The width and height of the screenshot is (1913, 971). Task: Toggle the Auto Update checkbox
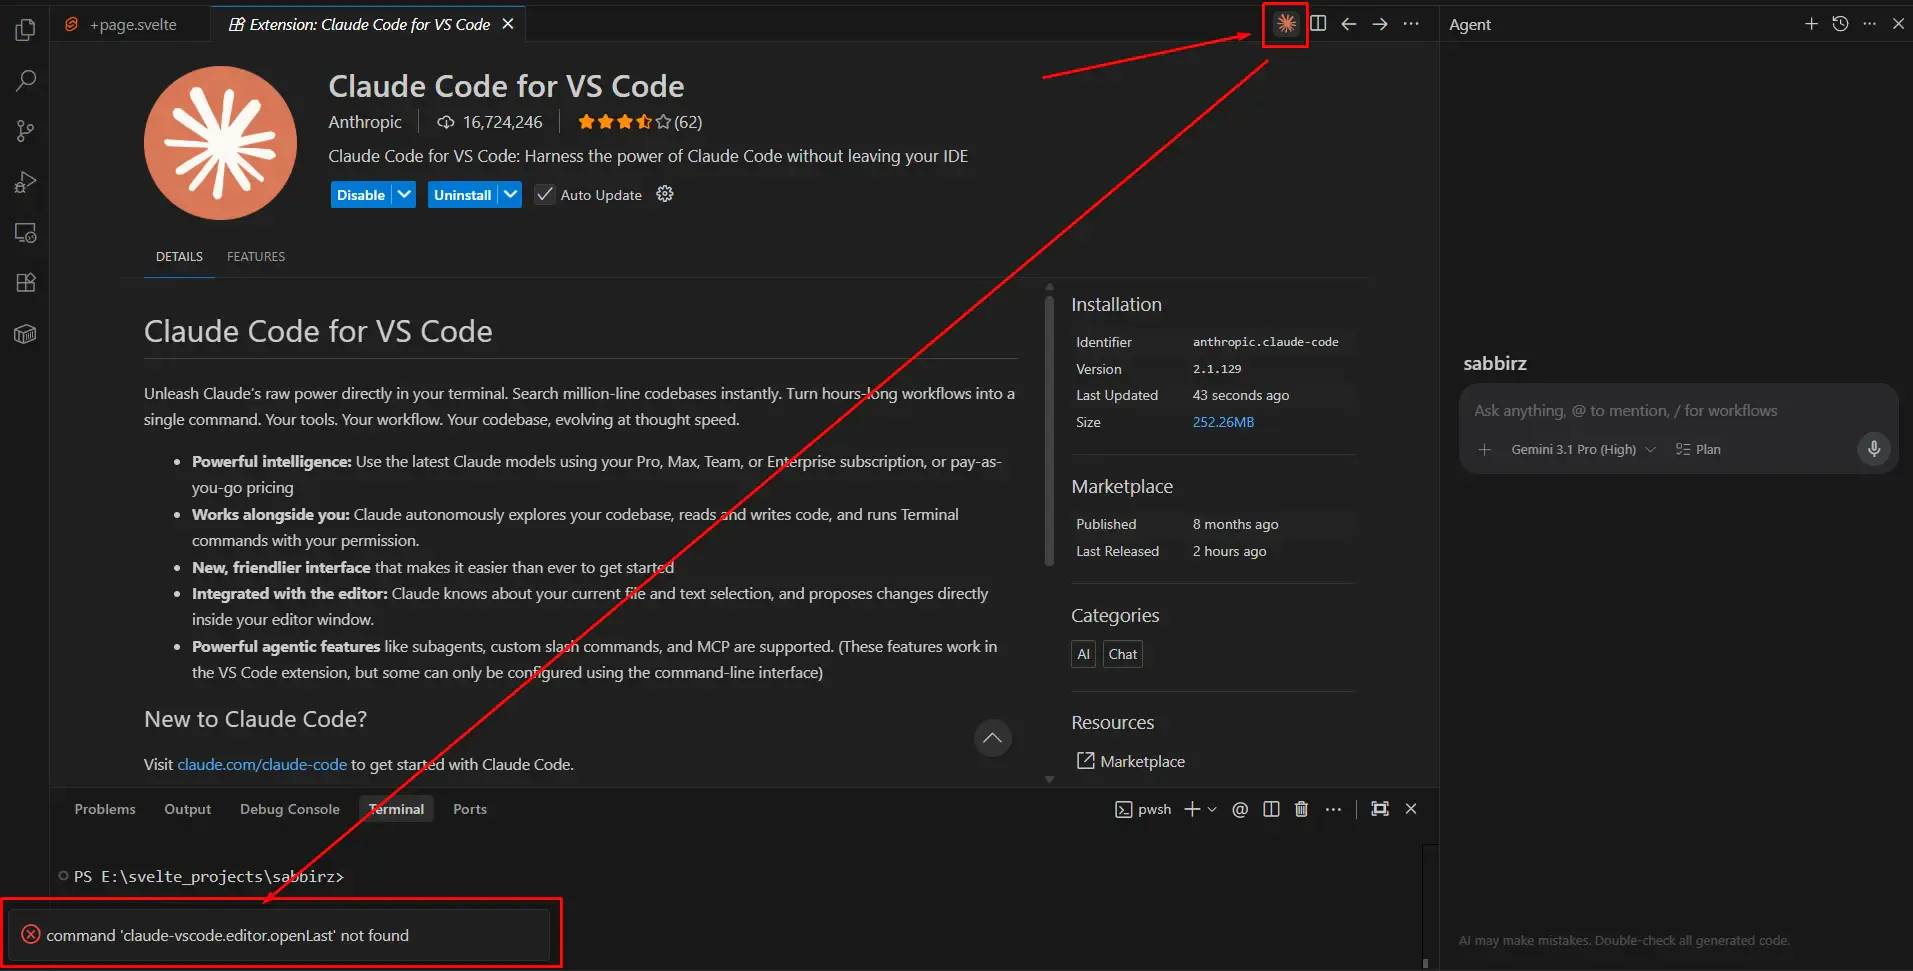pos(545,194)
